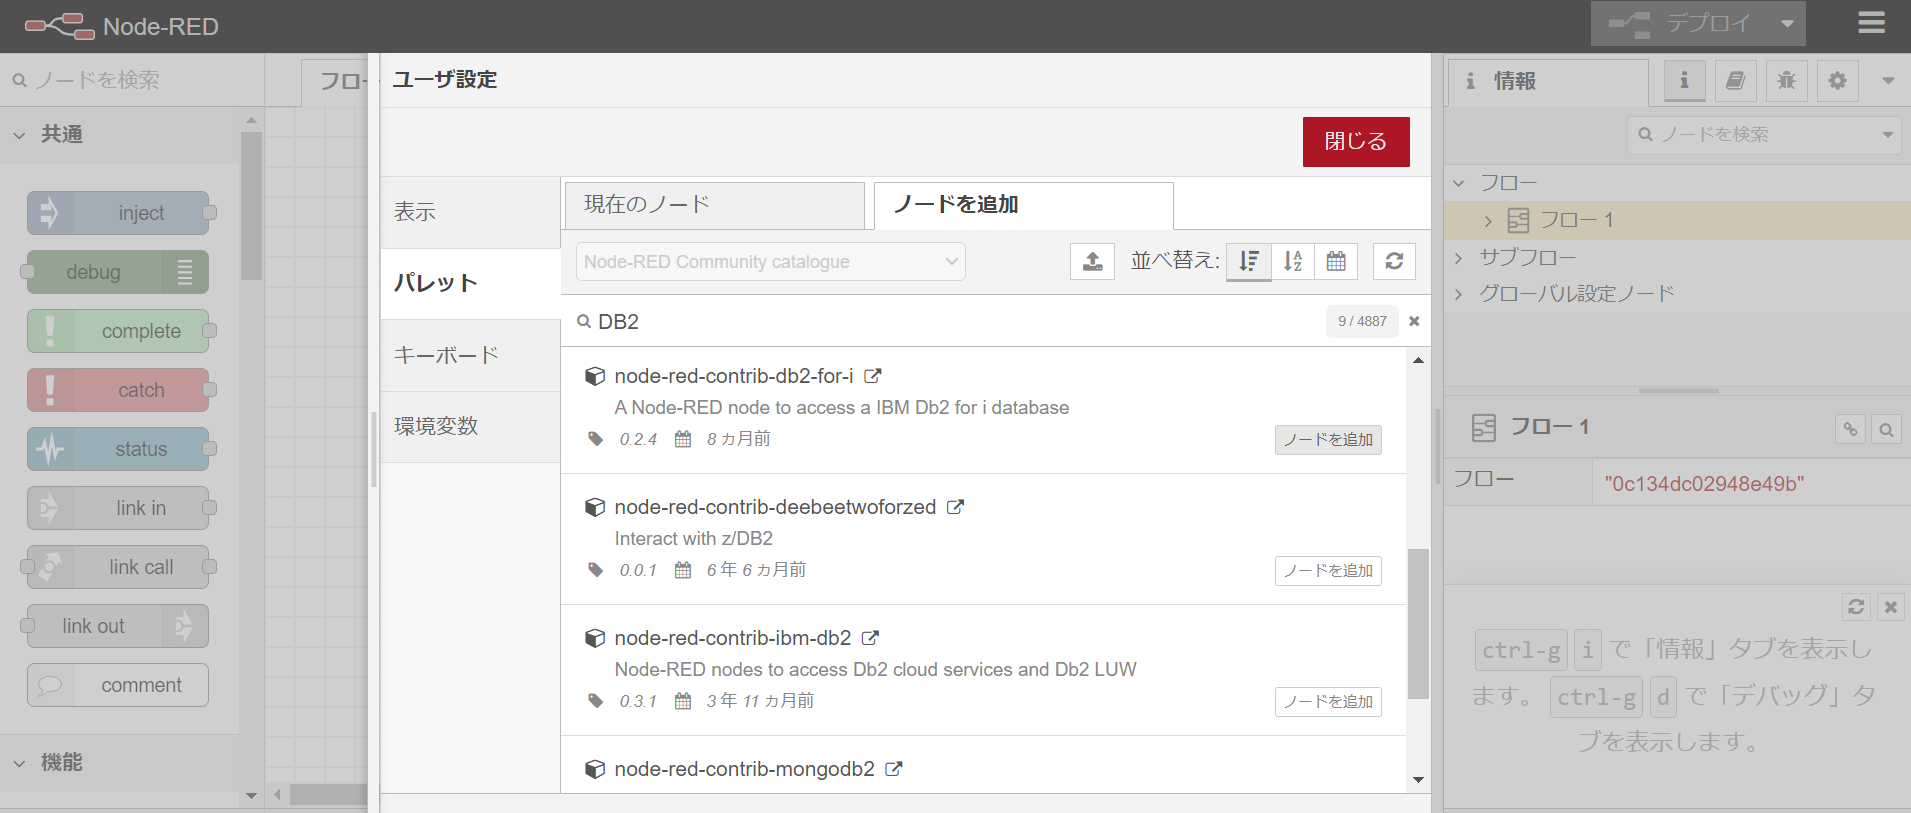Select the ノードを追加 tab

(1023, 205)
